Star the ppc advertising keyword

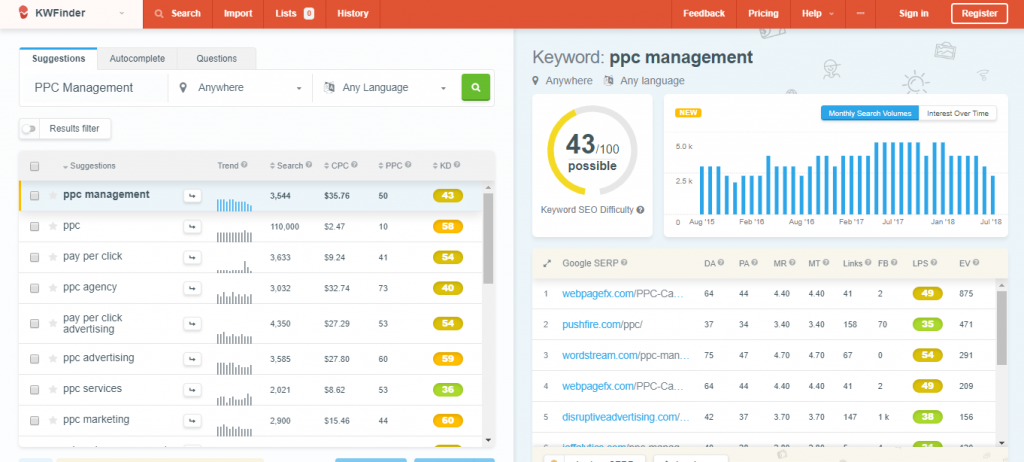tap(53, 358)
